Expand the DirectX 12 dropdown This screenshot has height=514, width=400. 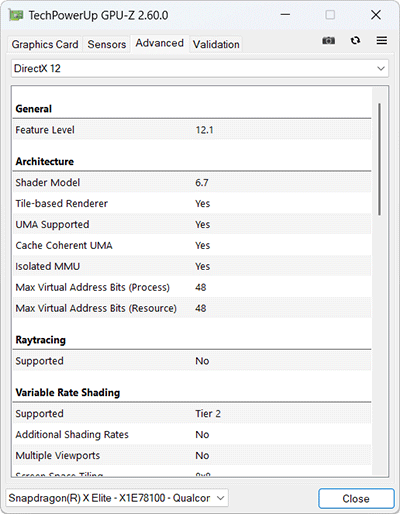(200, 68)
